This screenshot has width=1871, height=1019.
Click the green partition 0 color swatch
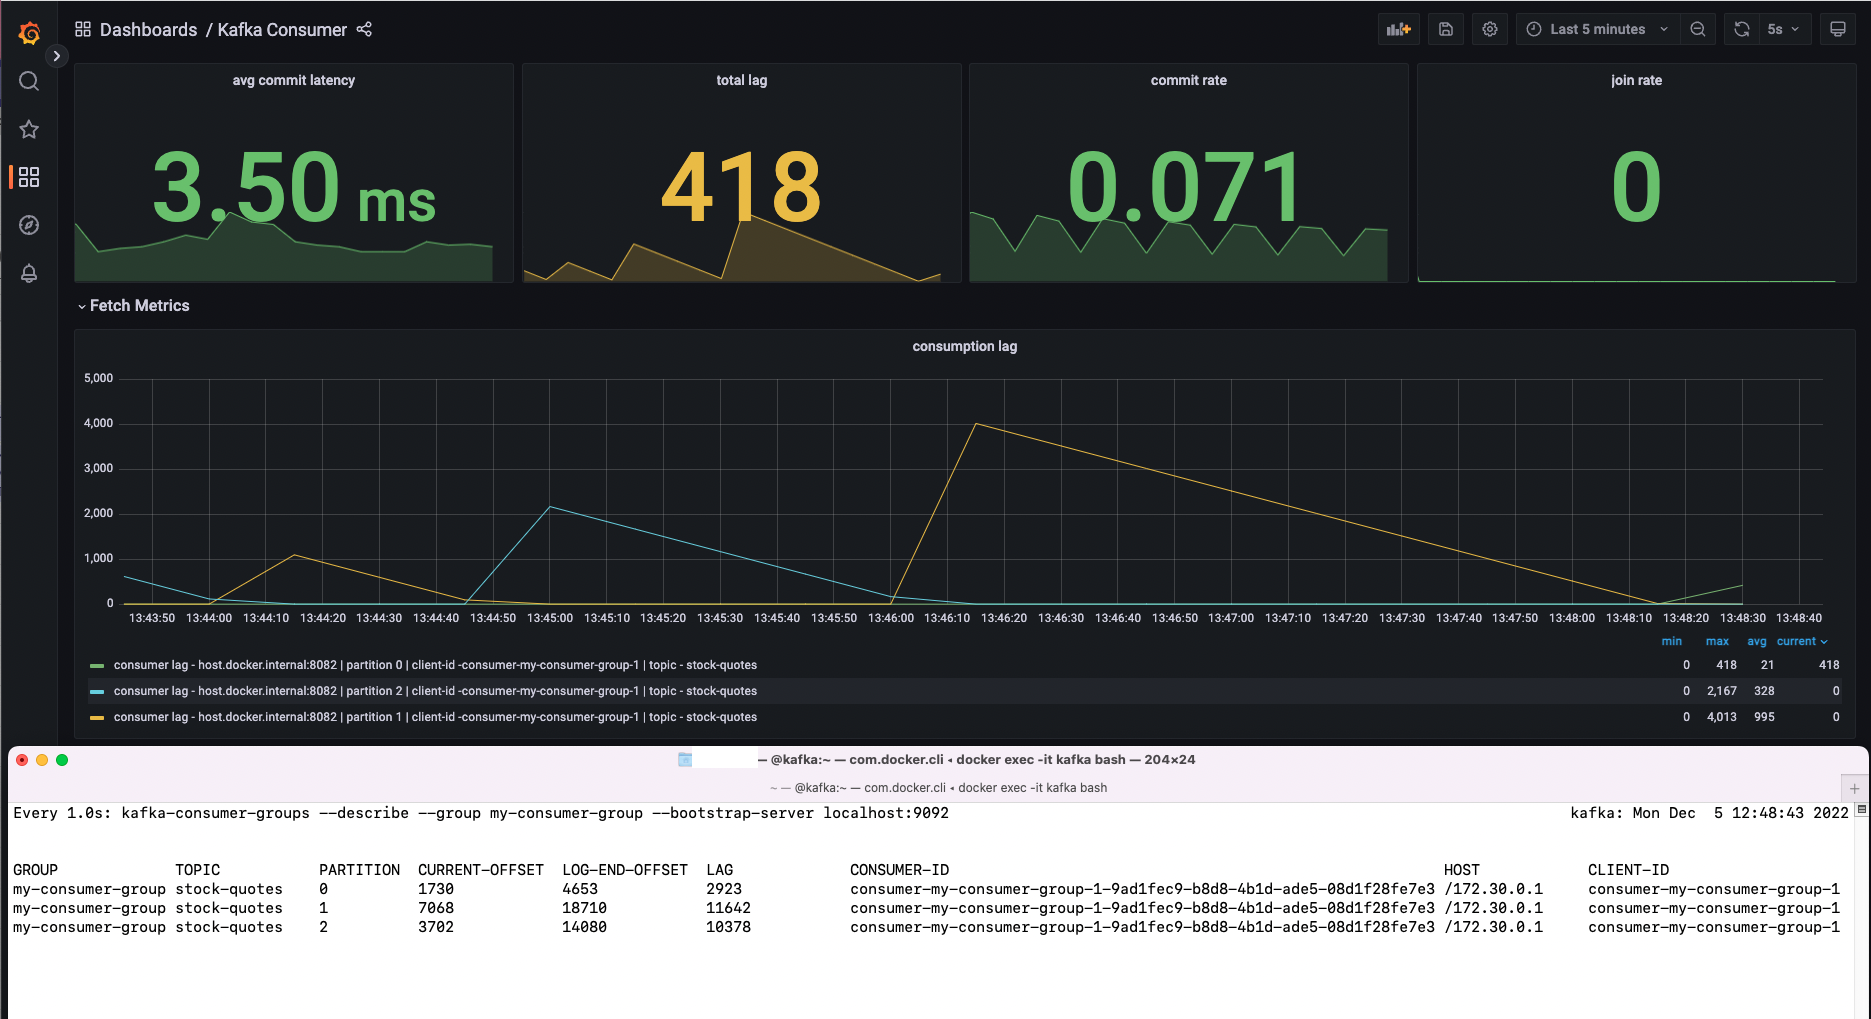pyautogui.click(x=97, y=666)
